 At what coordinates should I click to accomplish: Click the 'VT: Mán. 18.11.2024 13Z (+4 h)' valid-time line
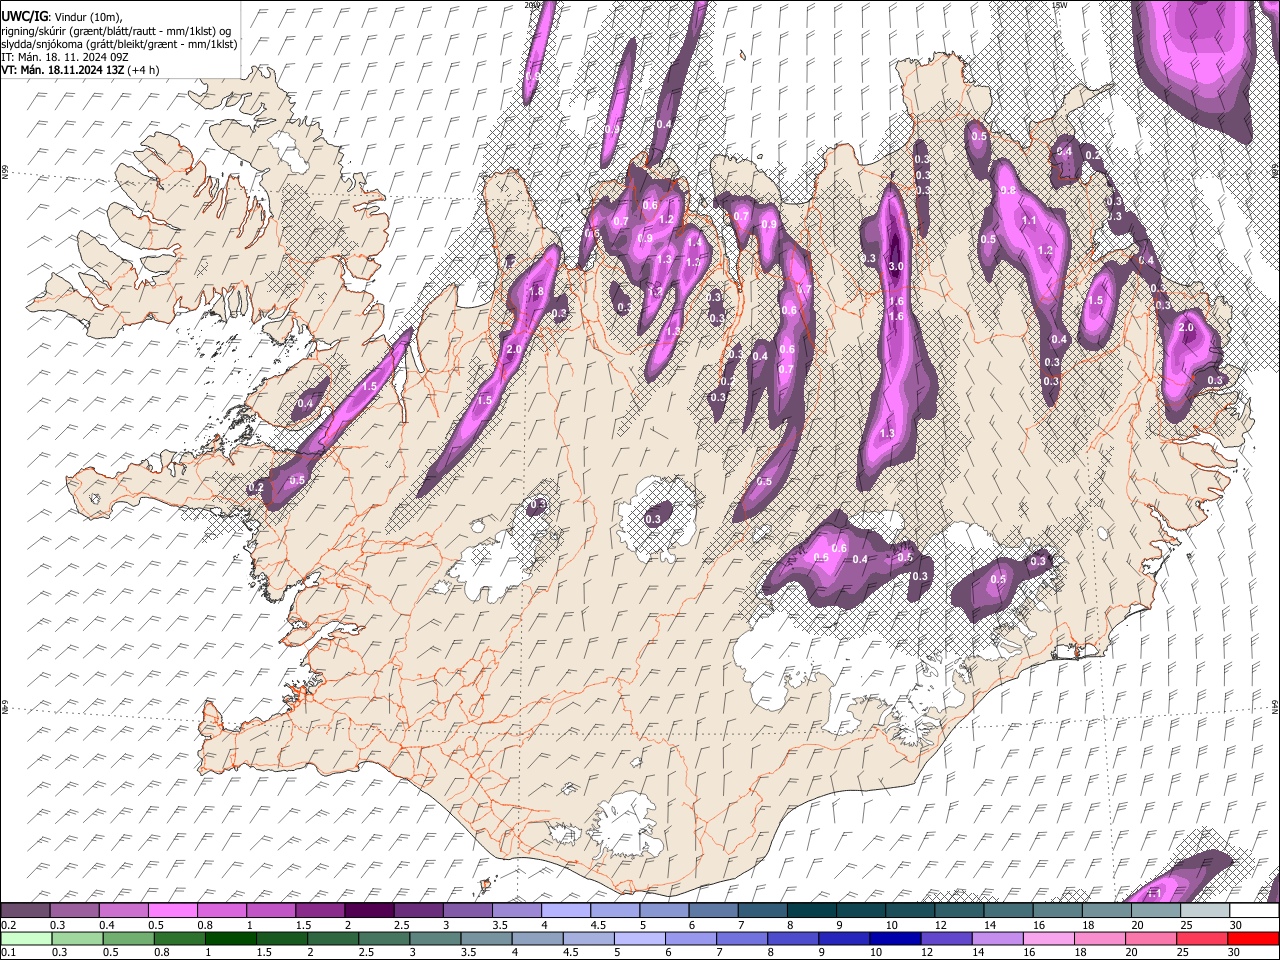click(80, 70)
